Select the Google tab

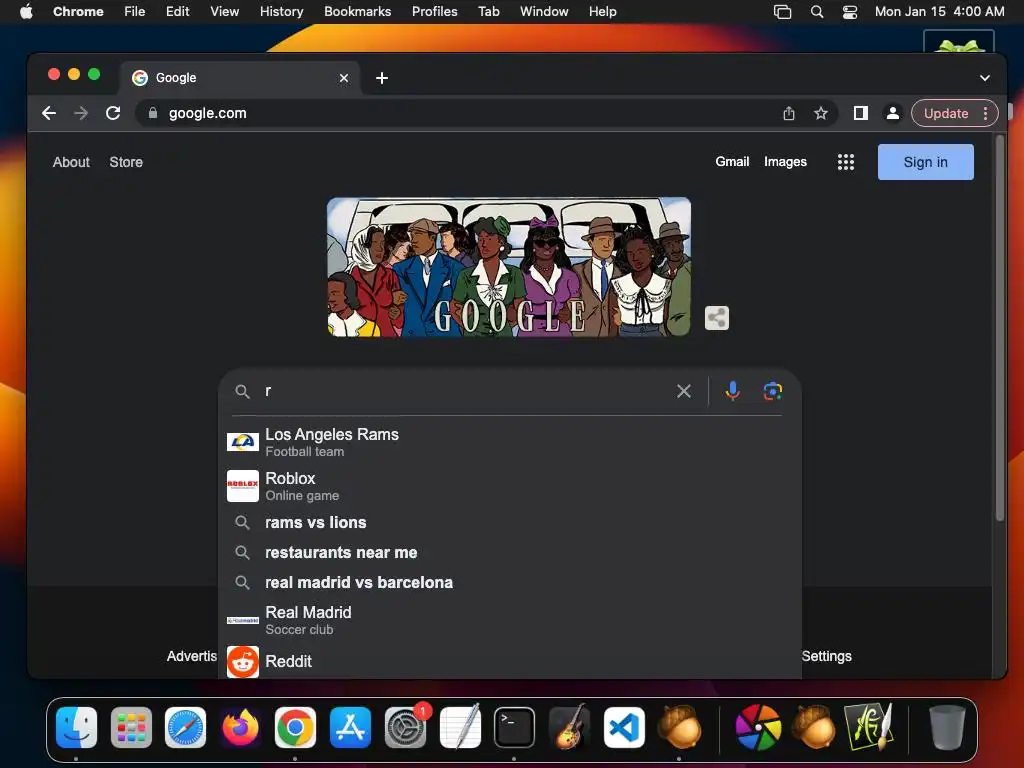(x=239, y=78)
